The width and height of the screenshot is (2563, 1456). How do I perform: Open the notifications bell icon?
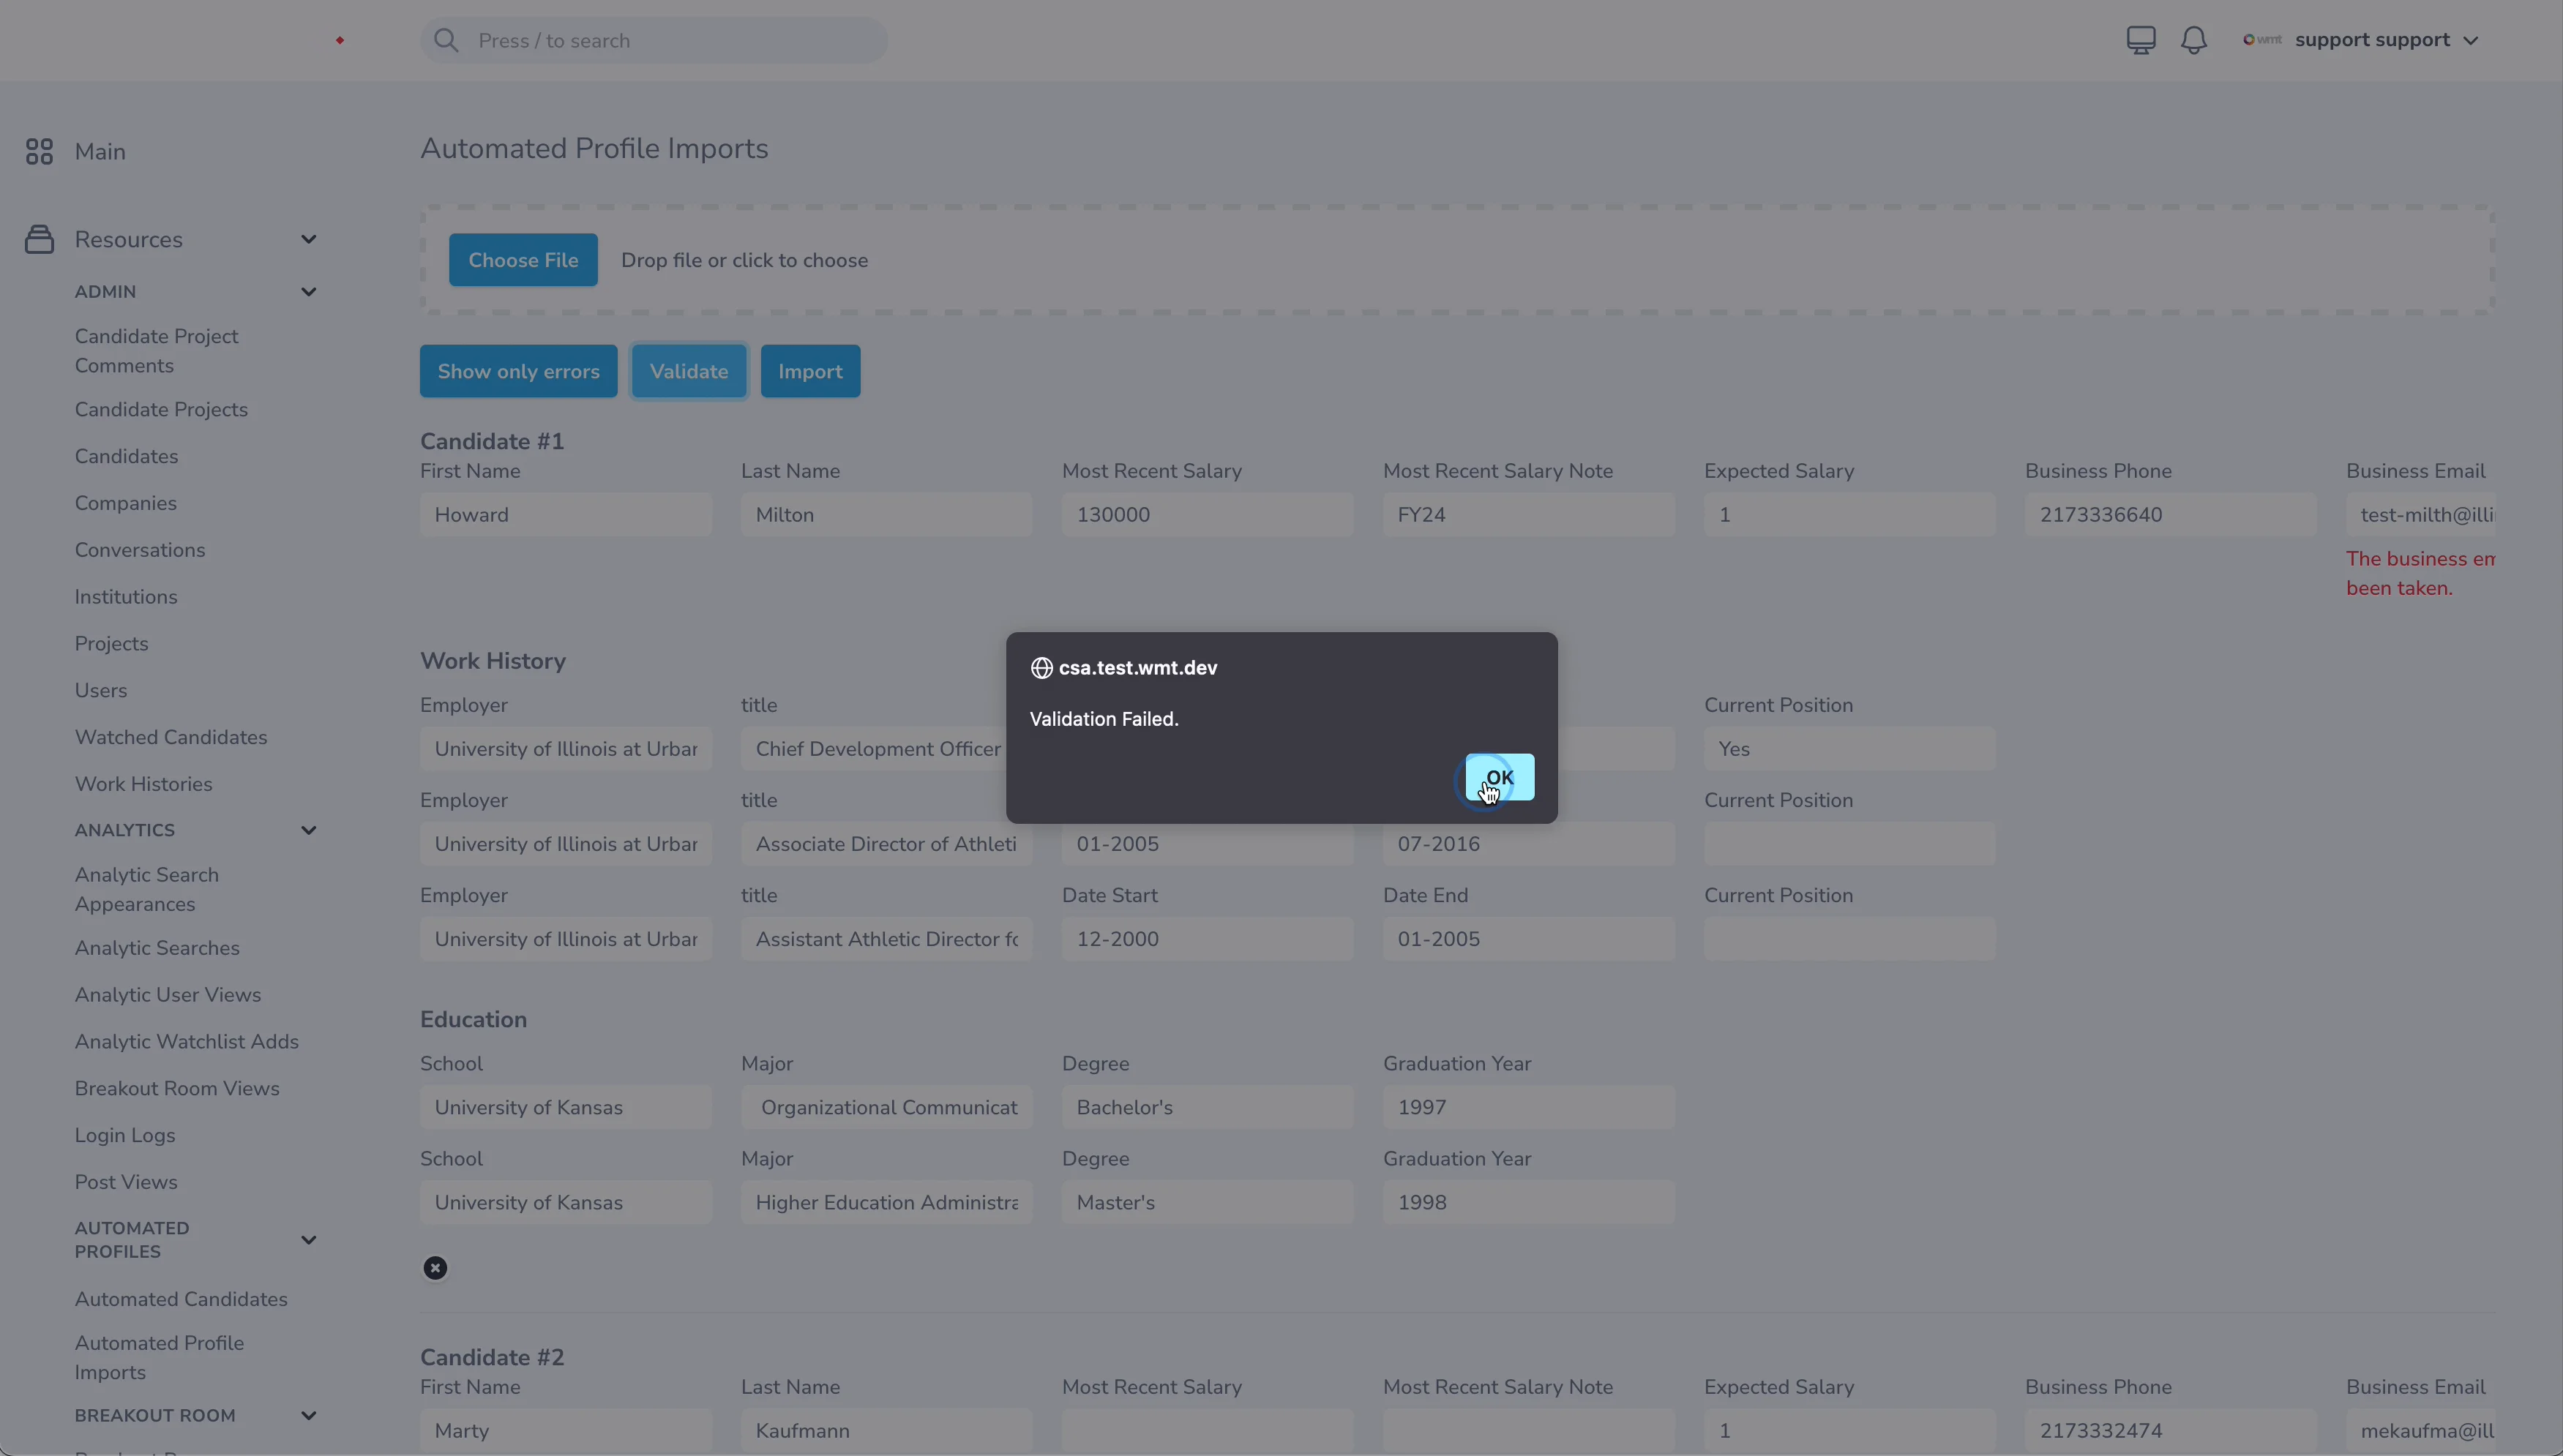[x=2194, y=39]
